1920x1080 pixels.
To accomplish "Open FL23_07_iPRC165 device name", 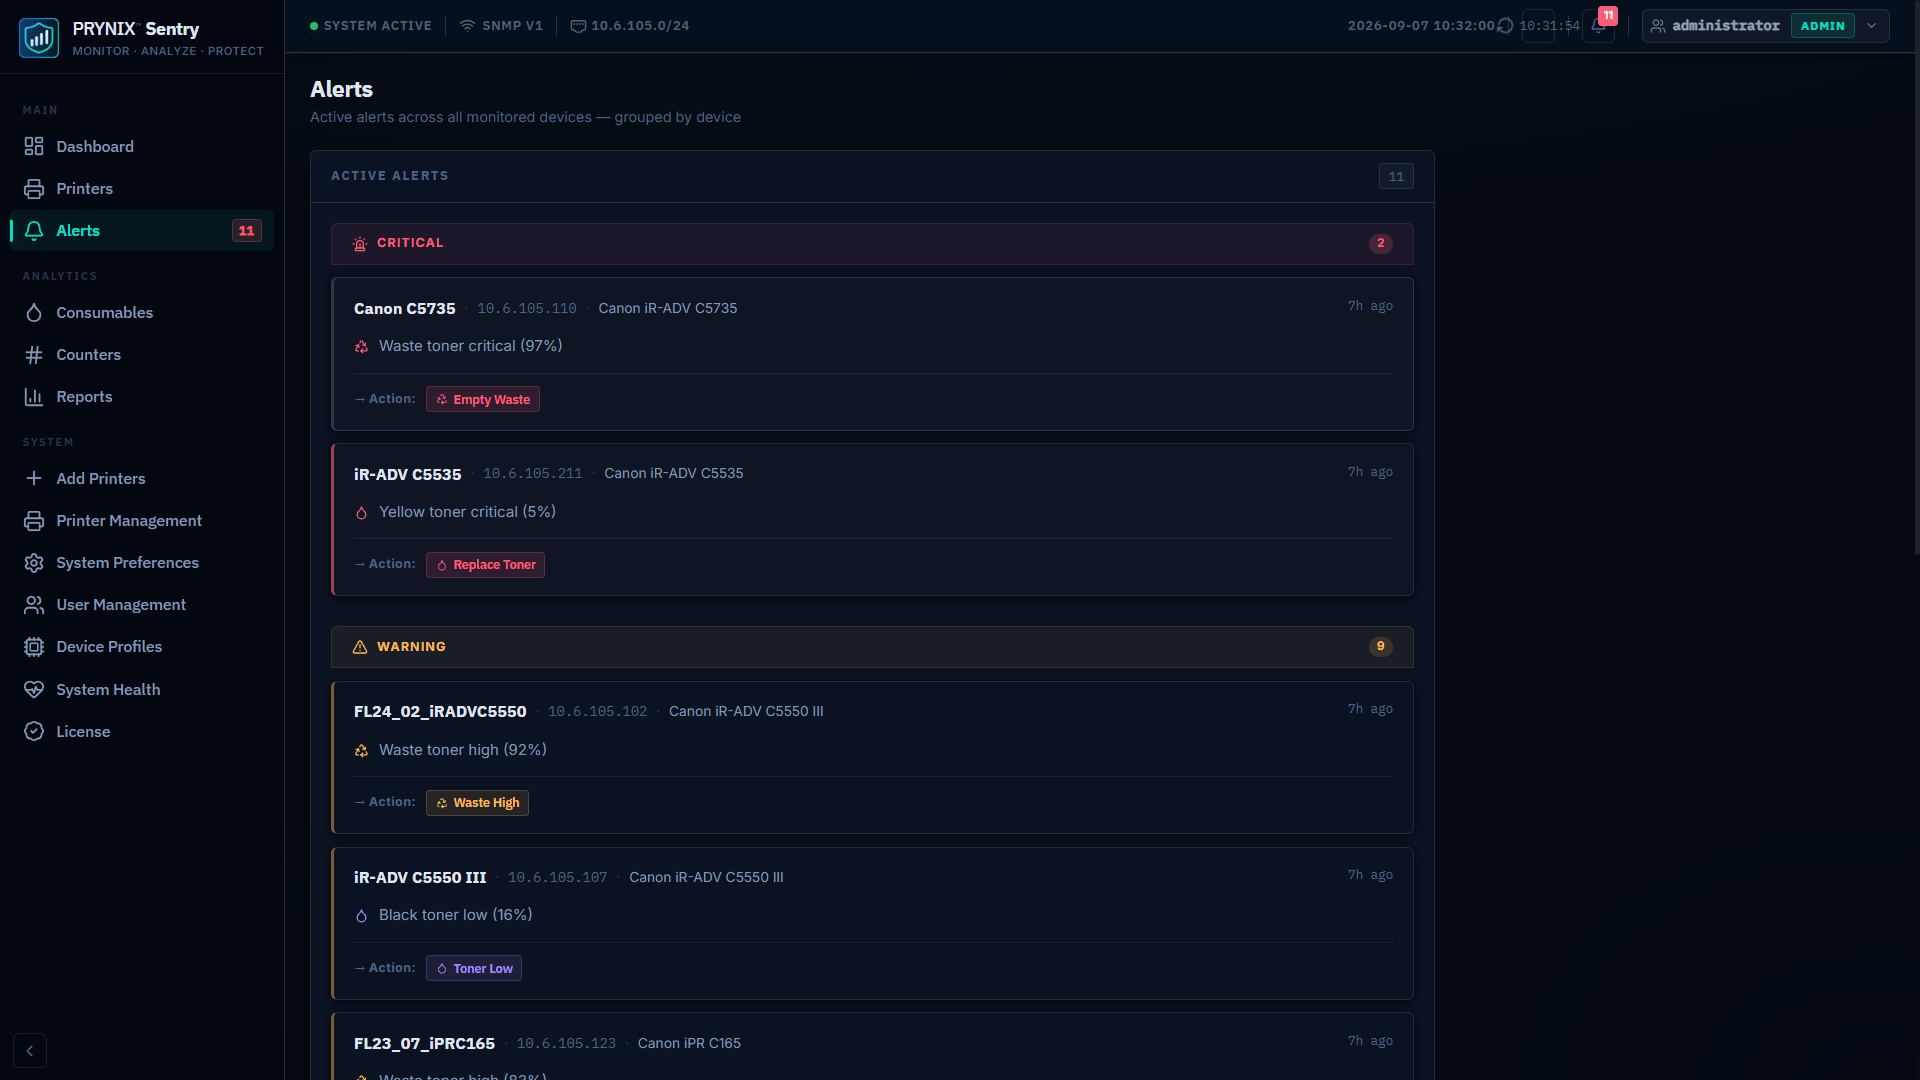I will click(424, 1043).
